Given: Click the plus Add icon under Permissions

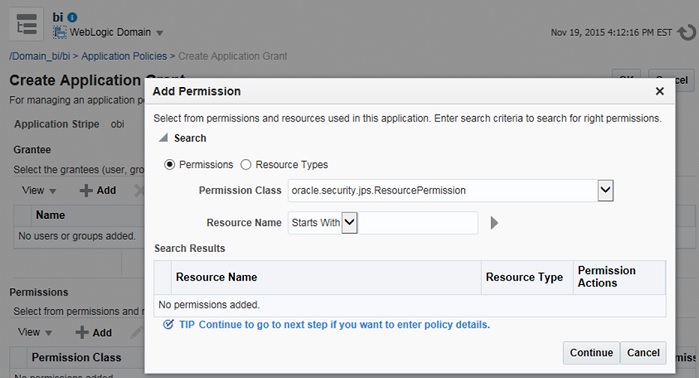Looking at the screenshot, I should (x=82, y=333).
